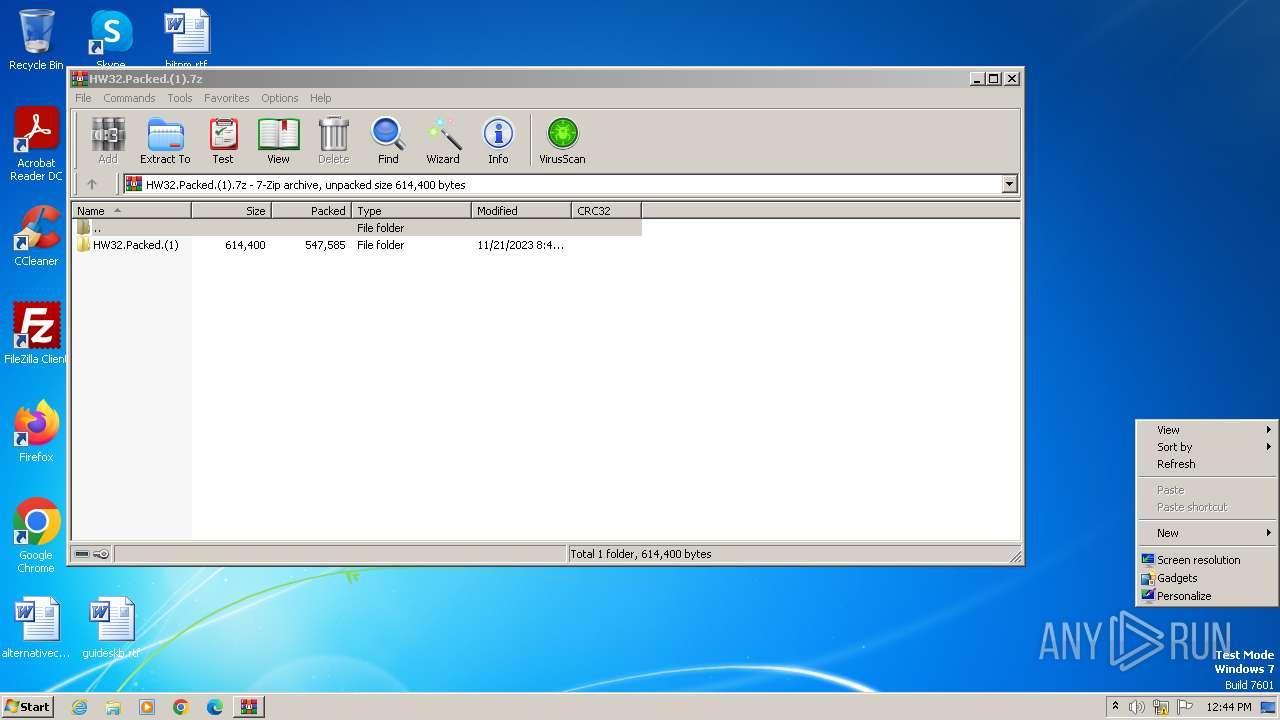This screenshot has width=1280, height=720.
Task: Launch FileZilla Client shortcut
Action: (36, 334)
